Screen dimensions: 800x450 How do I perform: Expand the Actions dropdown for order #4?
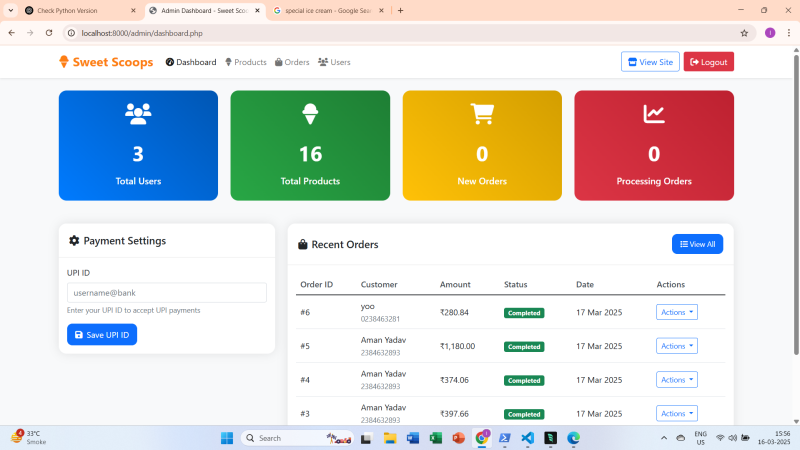point(676,380)
